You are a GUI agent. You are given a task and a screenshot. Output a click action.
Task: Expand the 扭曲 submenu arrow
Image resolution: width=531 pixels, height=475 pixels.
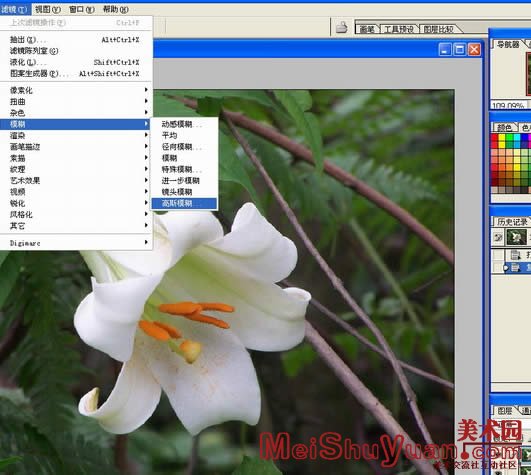(x=146, y=101)
